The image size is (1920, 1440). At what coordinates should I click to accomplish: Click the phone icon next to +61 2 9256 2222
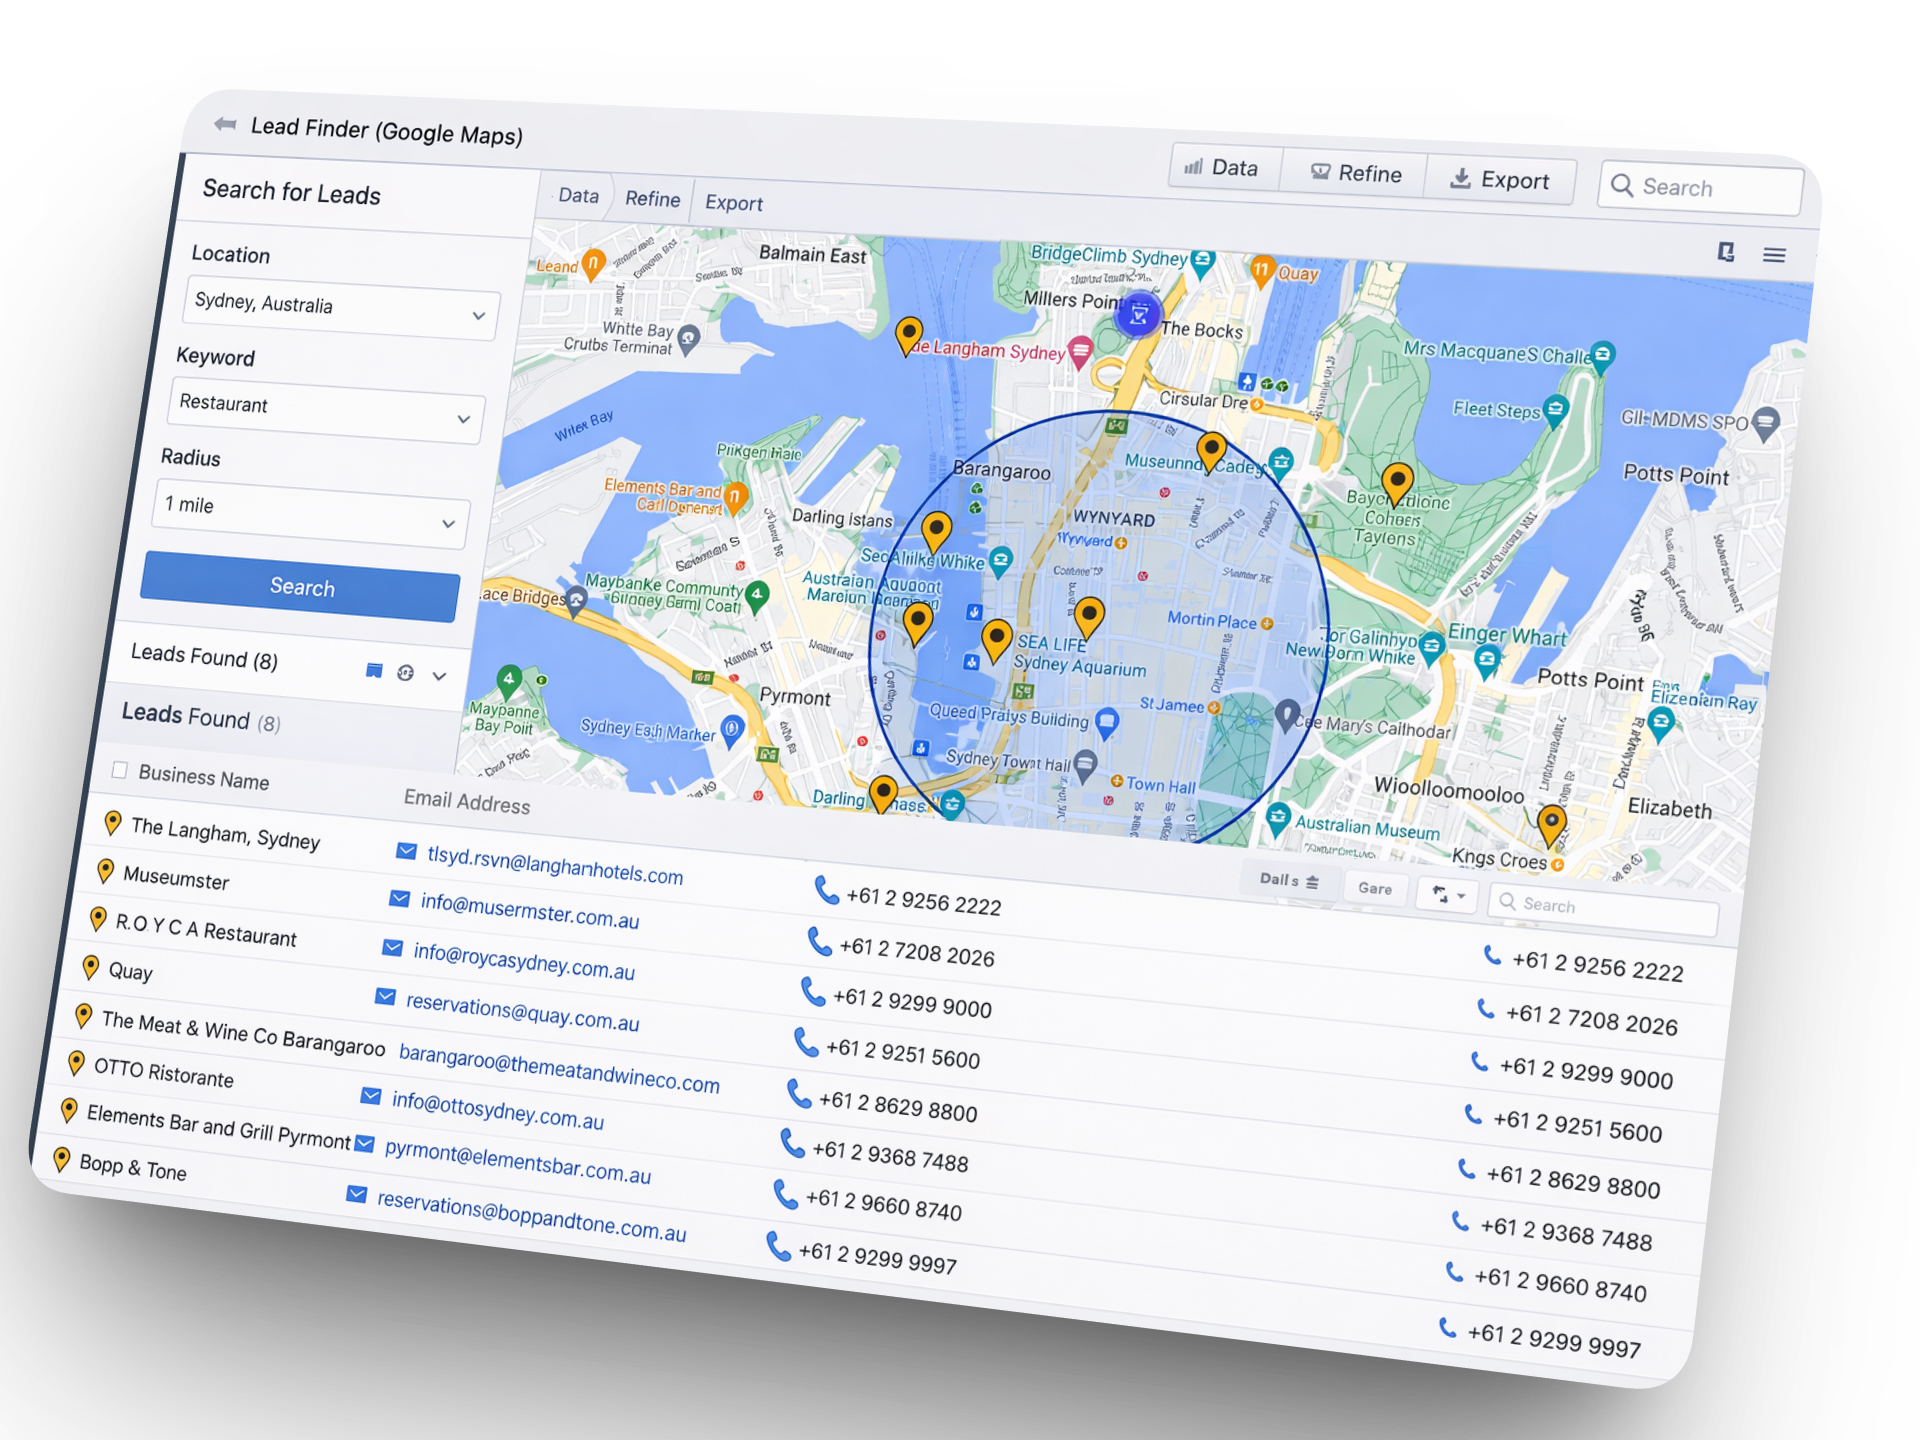pos(826,890)
